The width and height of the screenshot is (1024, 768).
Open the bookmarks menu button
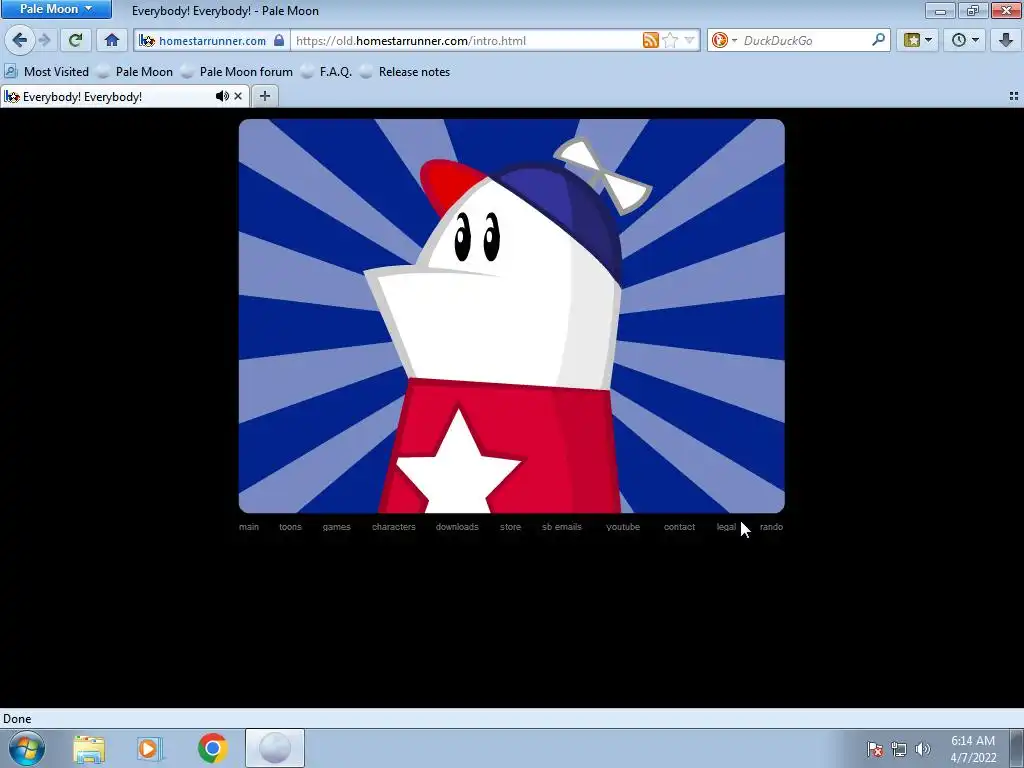[918, 40]
